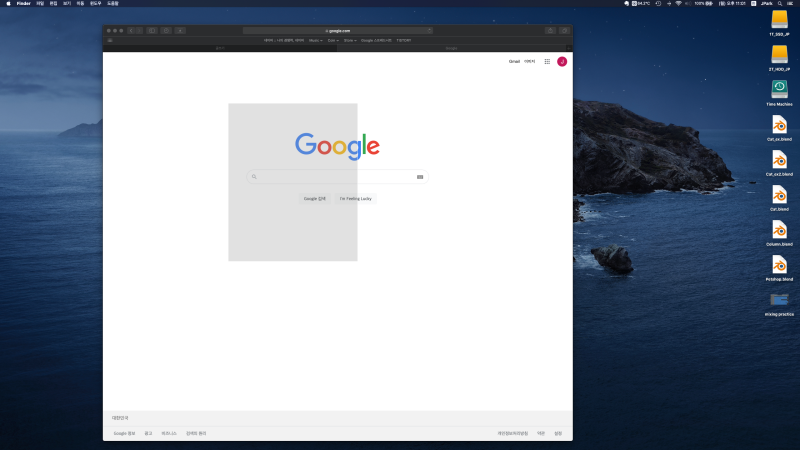Open the Google account avatar J
Viewport: 800px width, 450px height.
[562, 62]
